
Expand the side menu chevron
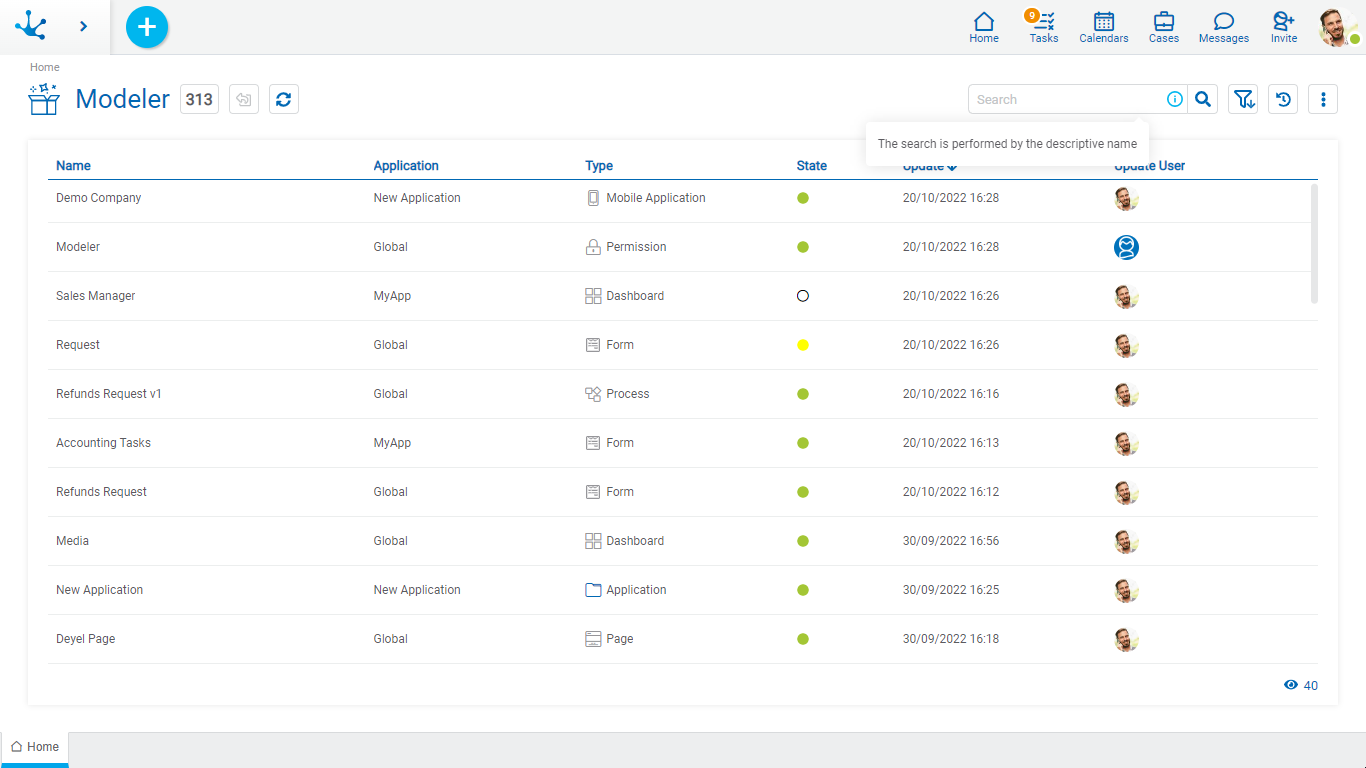[x=83, y=26]
